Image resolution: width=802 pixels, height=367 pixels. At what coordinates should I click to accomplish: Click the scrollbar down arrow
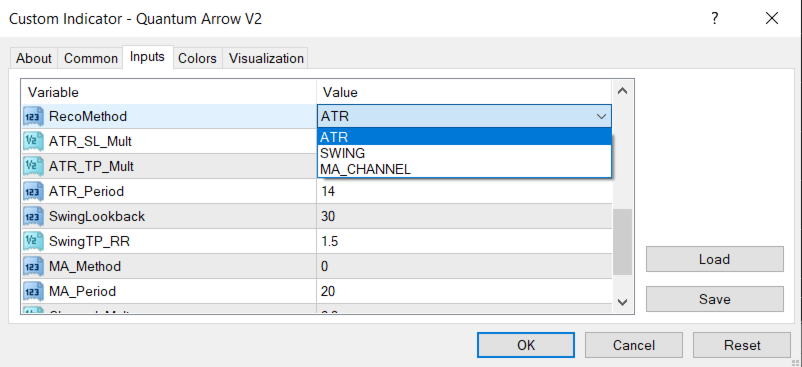point(622,302)
